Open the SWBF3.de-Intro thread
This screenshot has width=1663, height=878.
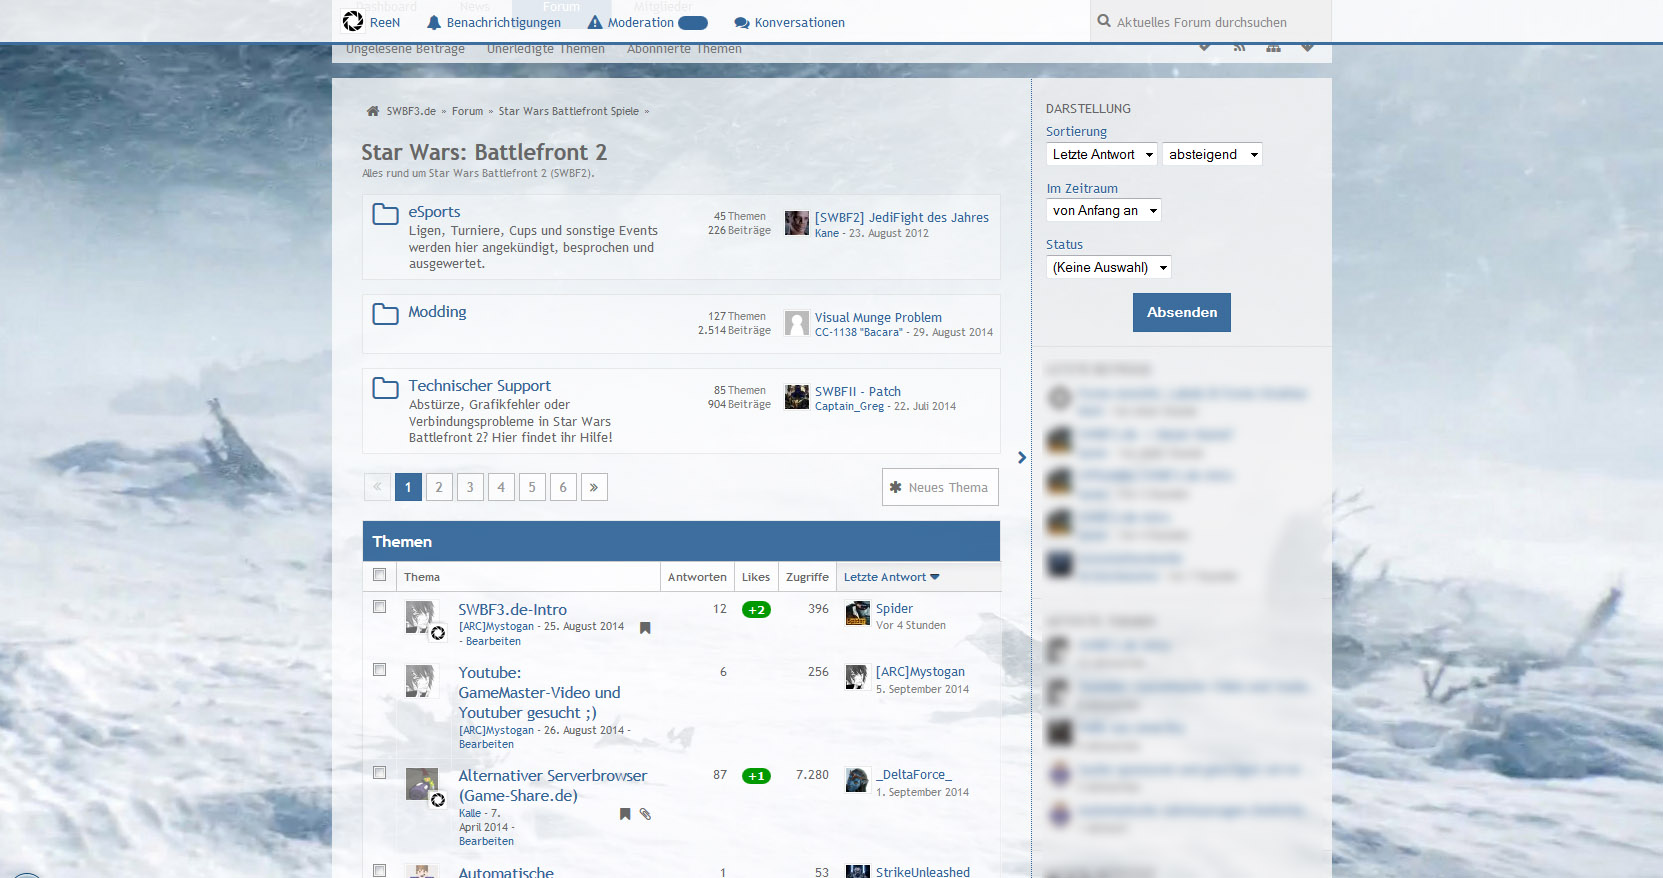[x=512, y=609]
